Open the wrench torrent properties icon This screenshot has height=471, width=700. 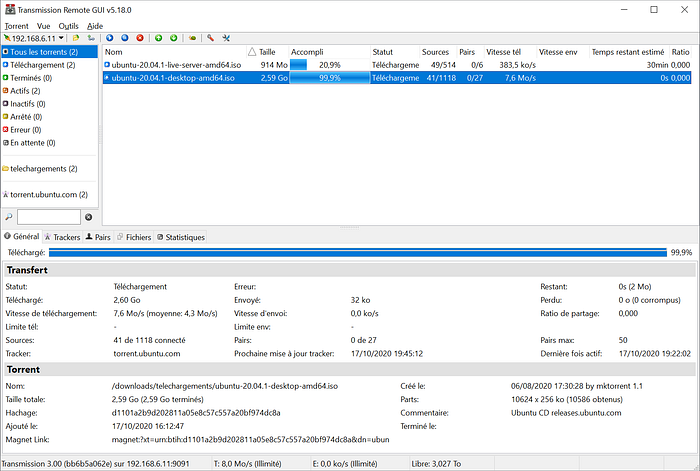point(211,38)
